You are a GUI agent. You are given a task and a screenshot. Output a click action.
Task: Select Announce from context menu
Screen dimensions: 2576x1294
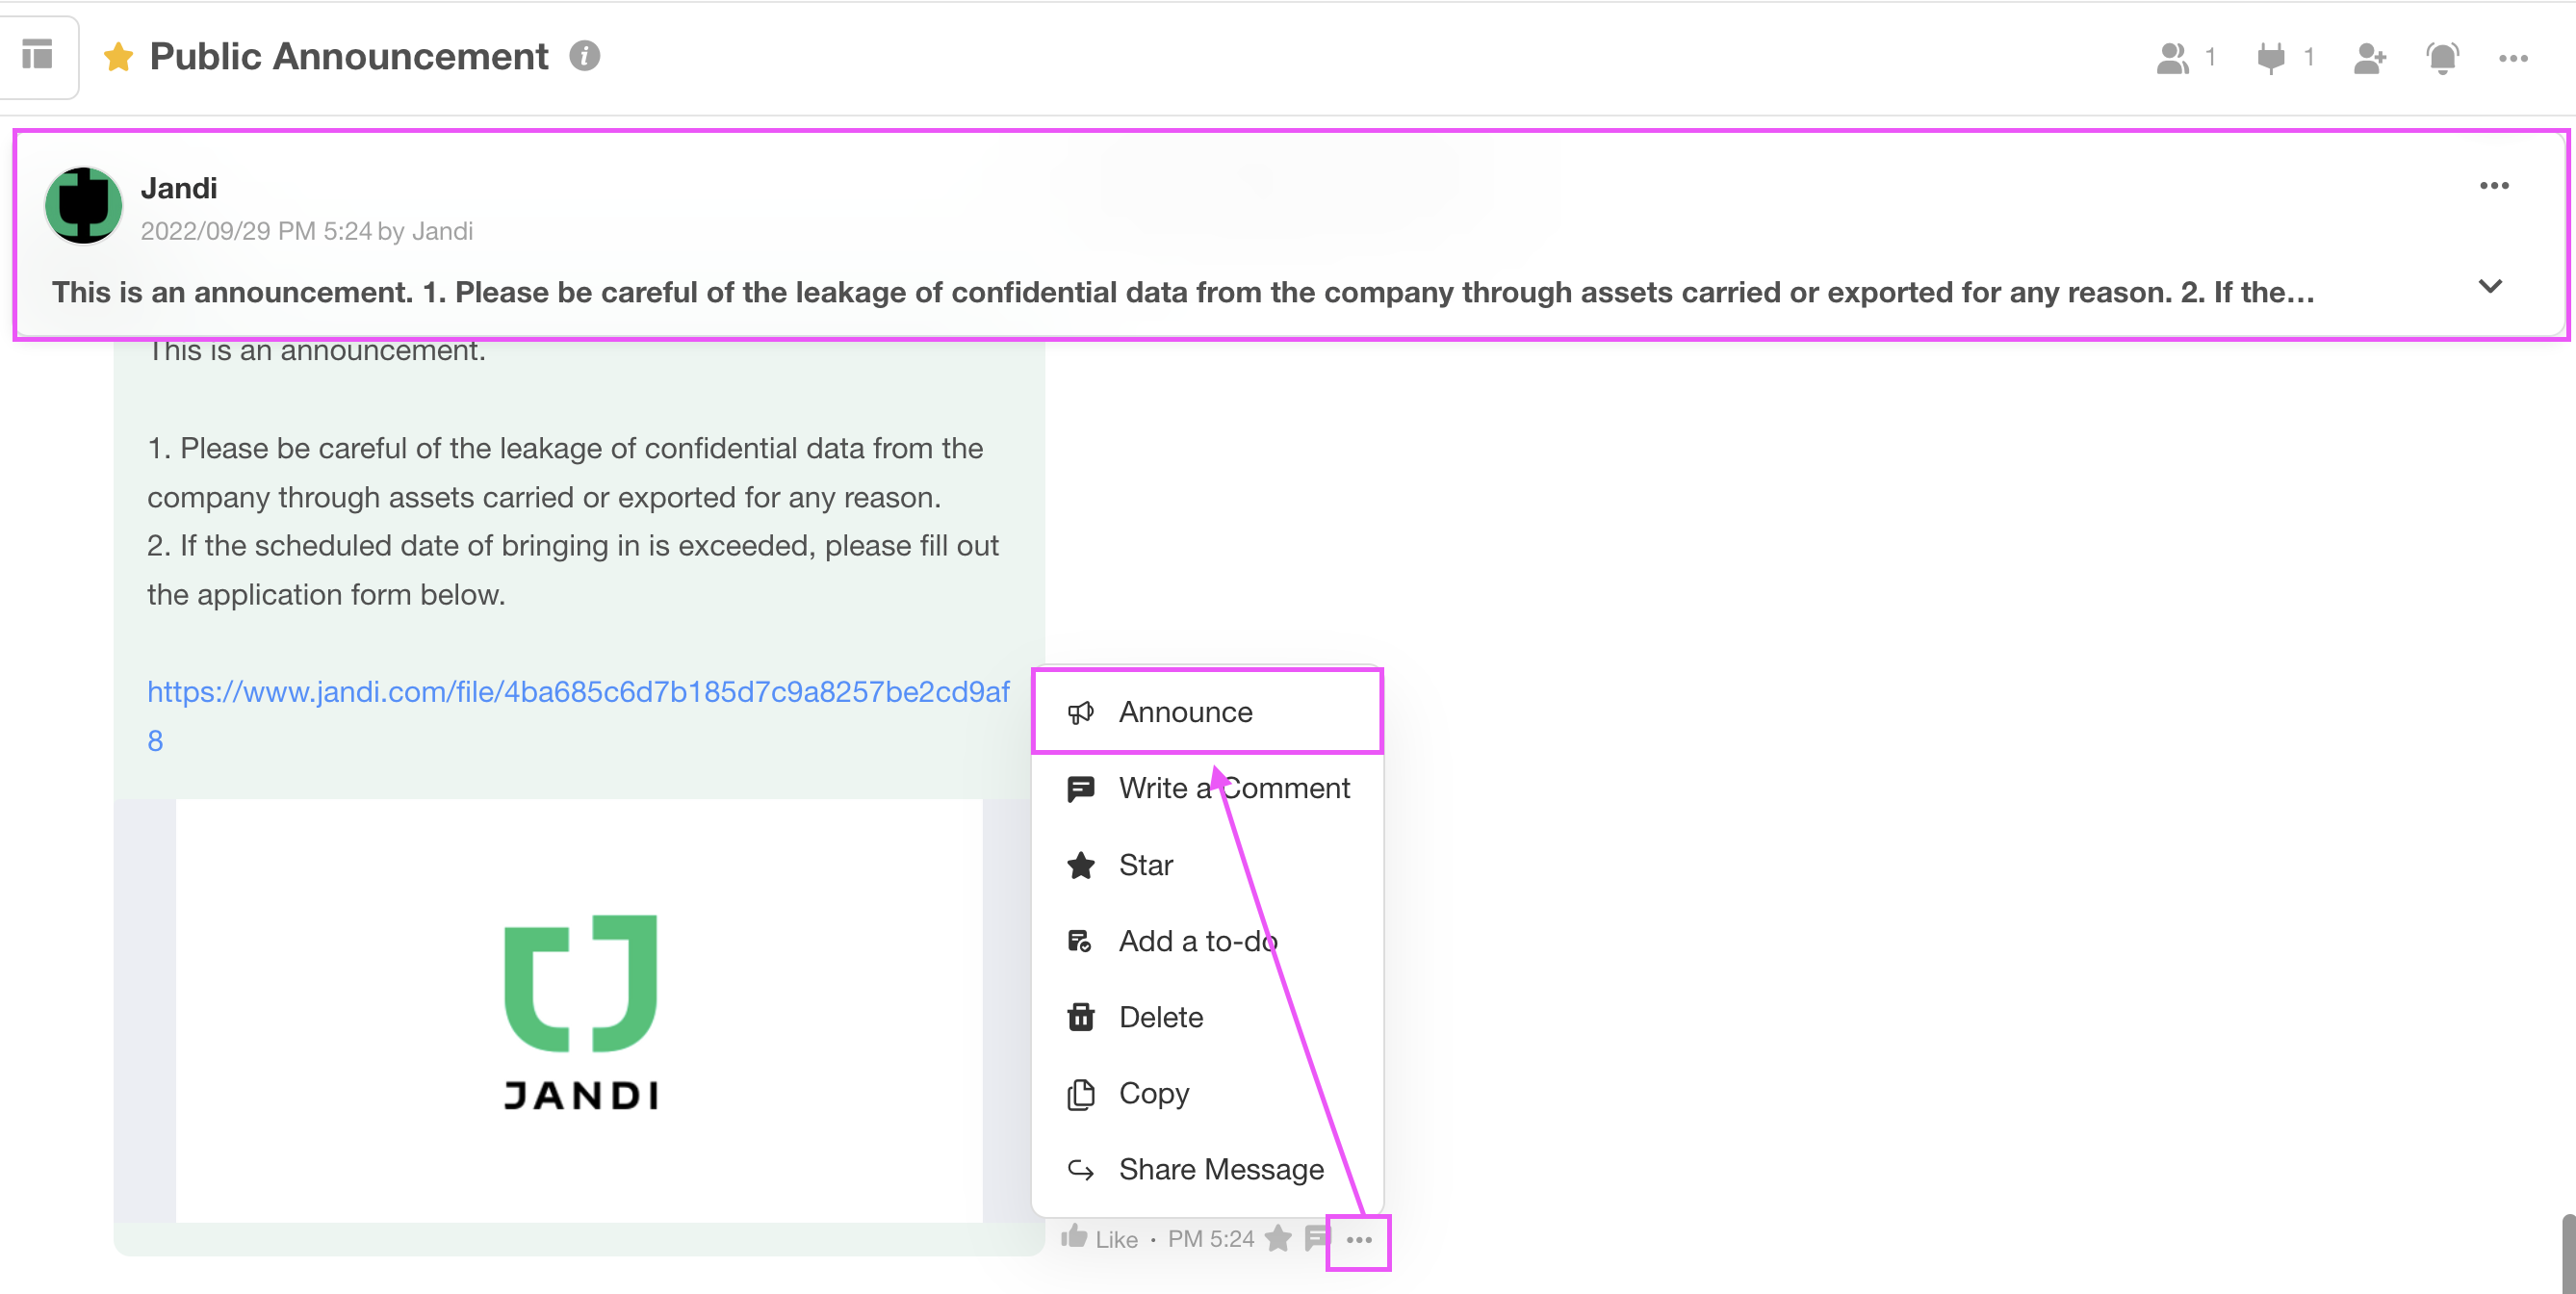1185,712
